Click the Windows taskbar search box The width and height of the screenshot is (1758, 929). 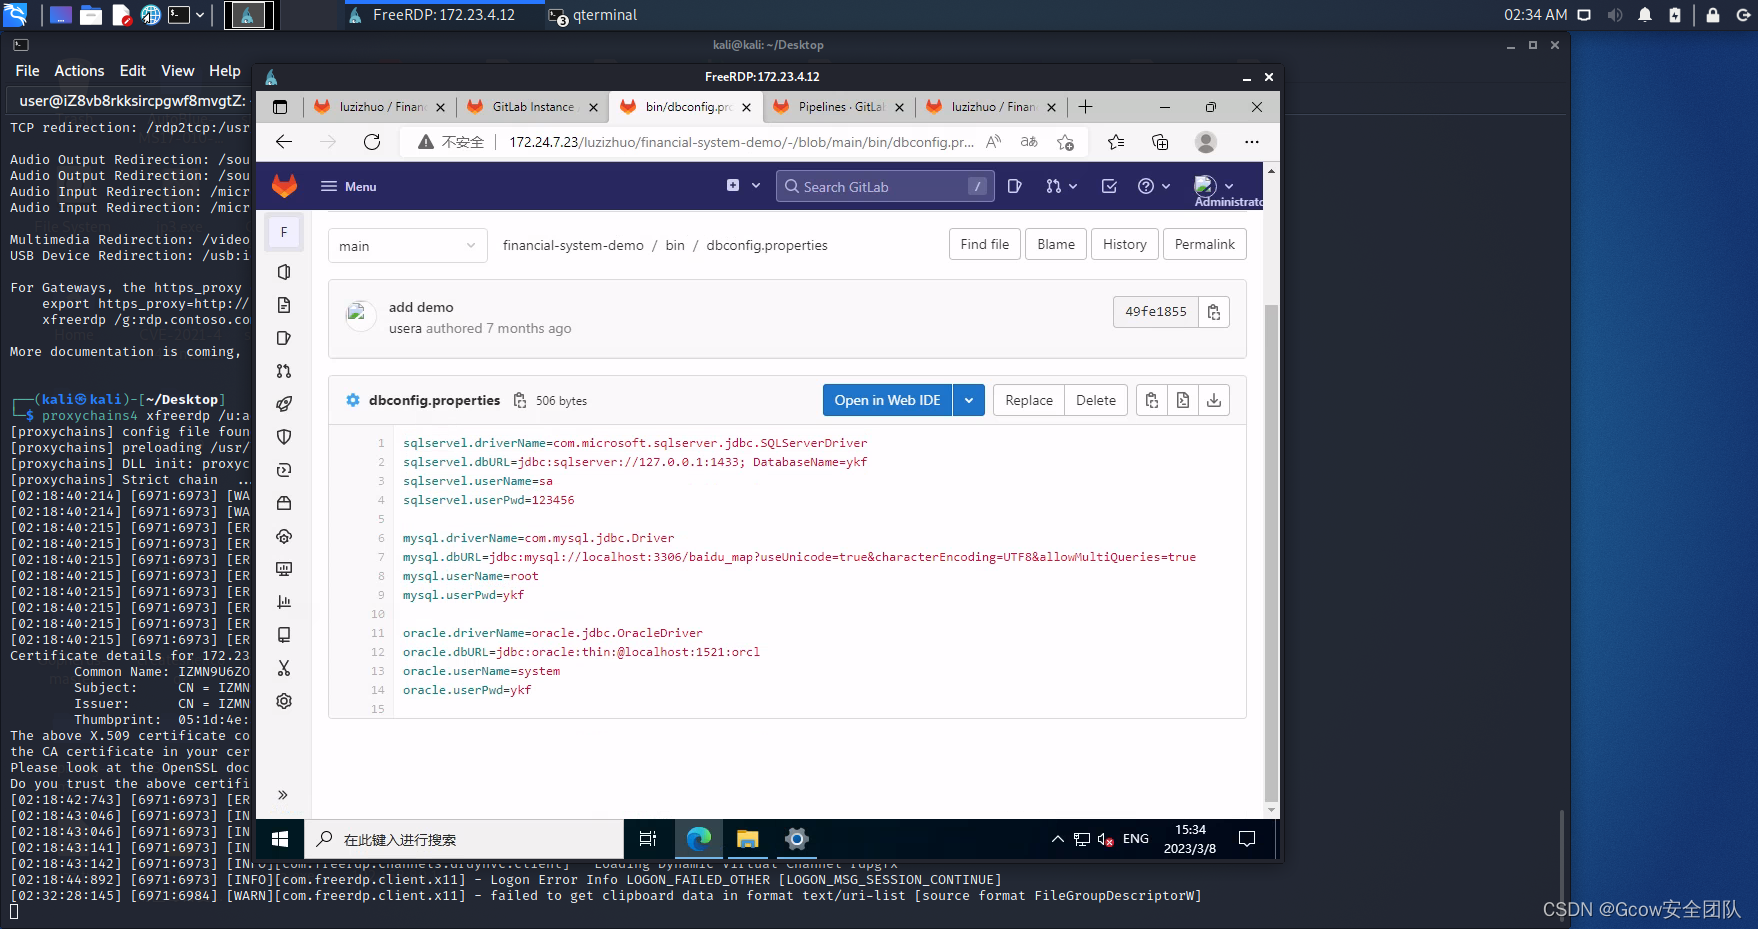click(x=464, y=840)
